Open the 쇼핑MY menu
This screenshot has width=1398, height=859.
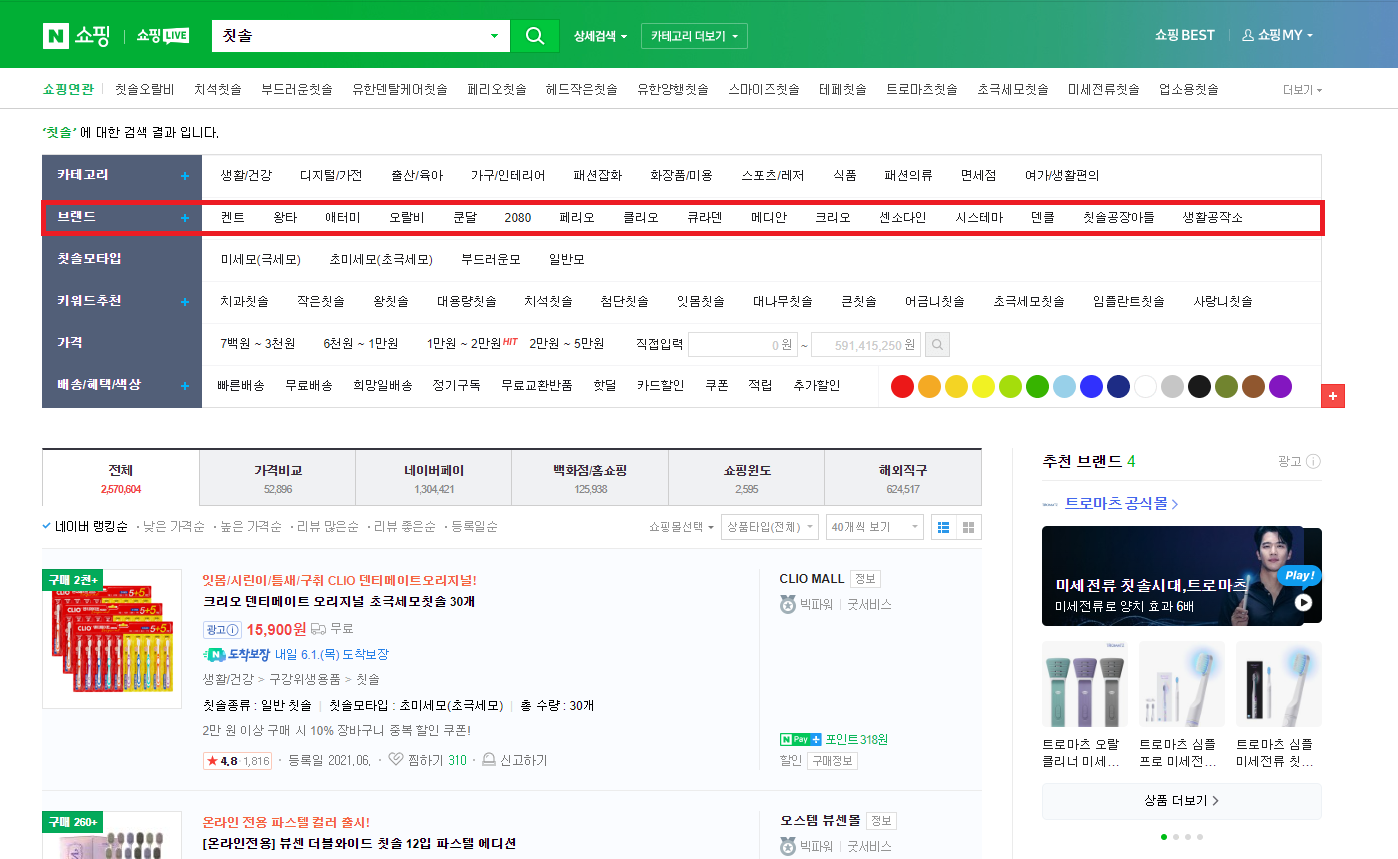[1277, 35]
